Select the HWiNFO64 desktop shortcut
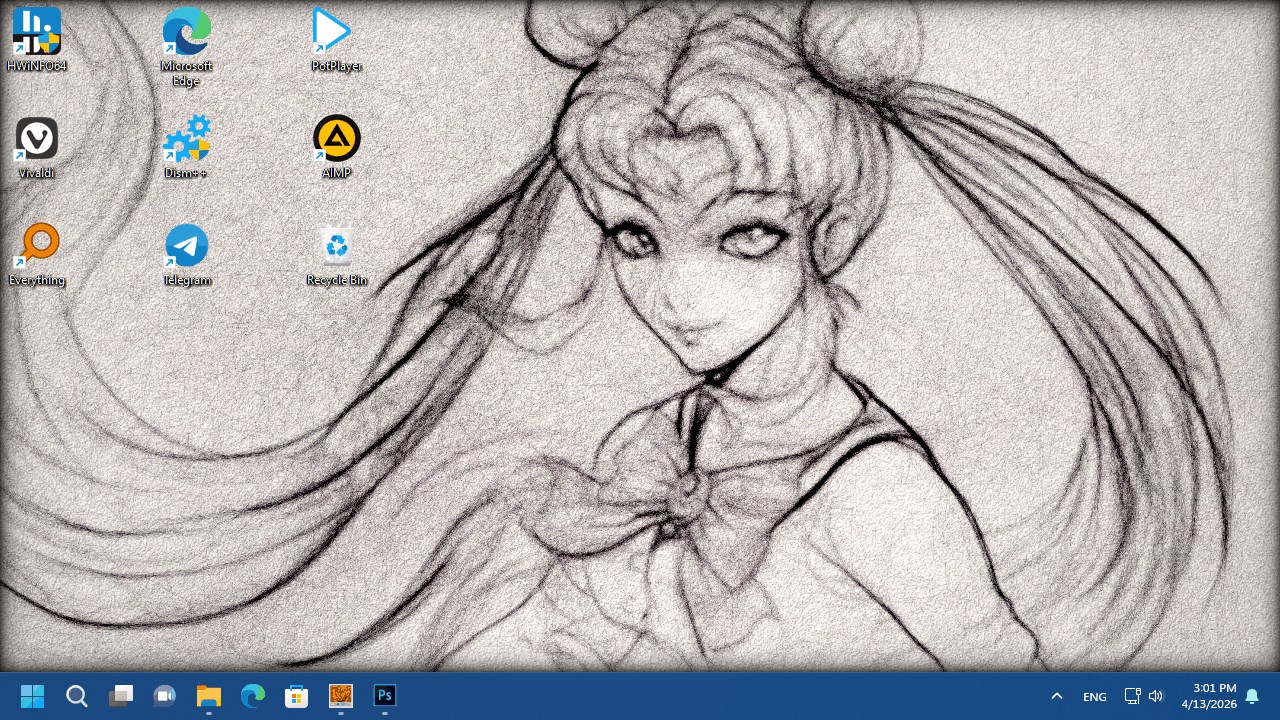 click(x=37, y=41)
